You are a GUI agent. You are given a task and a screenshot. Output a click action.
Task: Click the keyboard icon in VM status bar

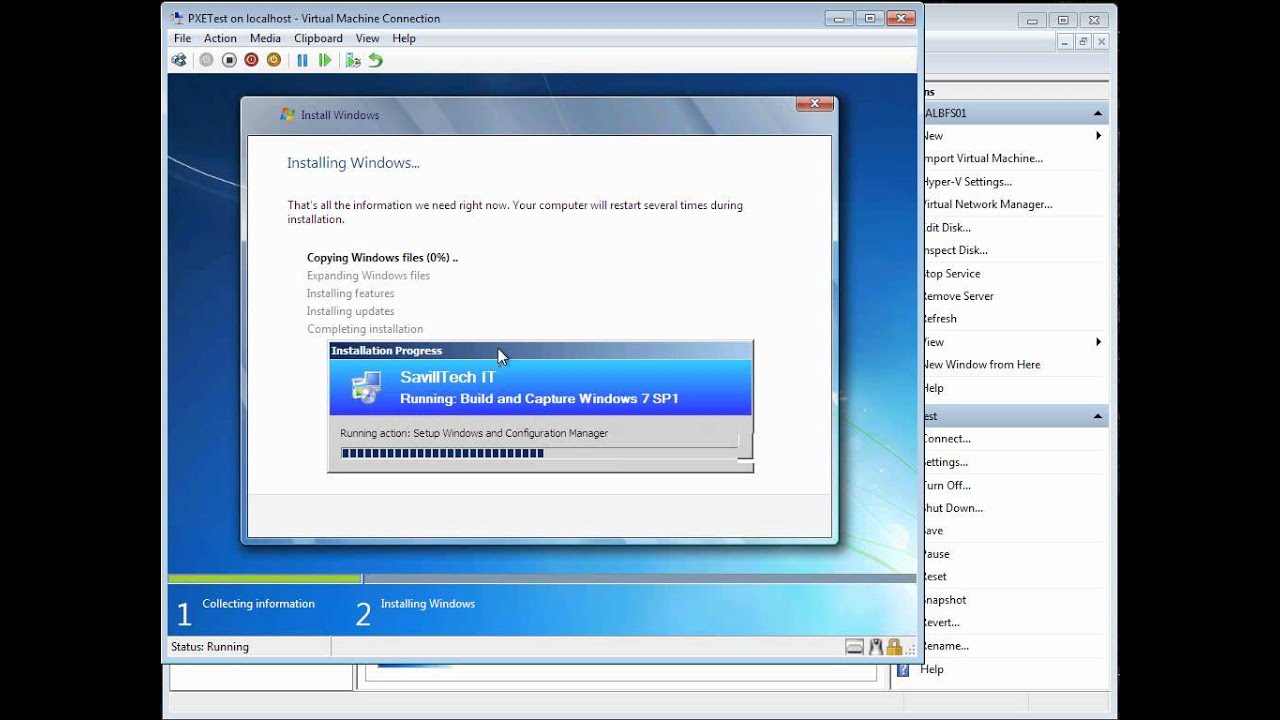854,647
